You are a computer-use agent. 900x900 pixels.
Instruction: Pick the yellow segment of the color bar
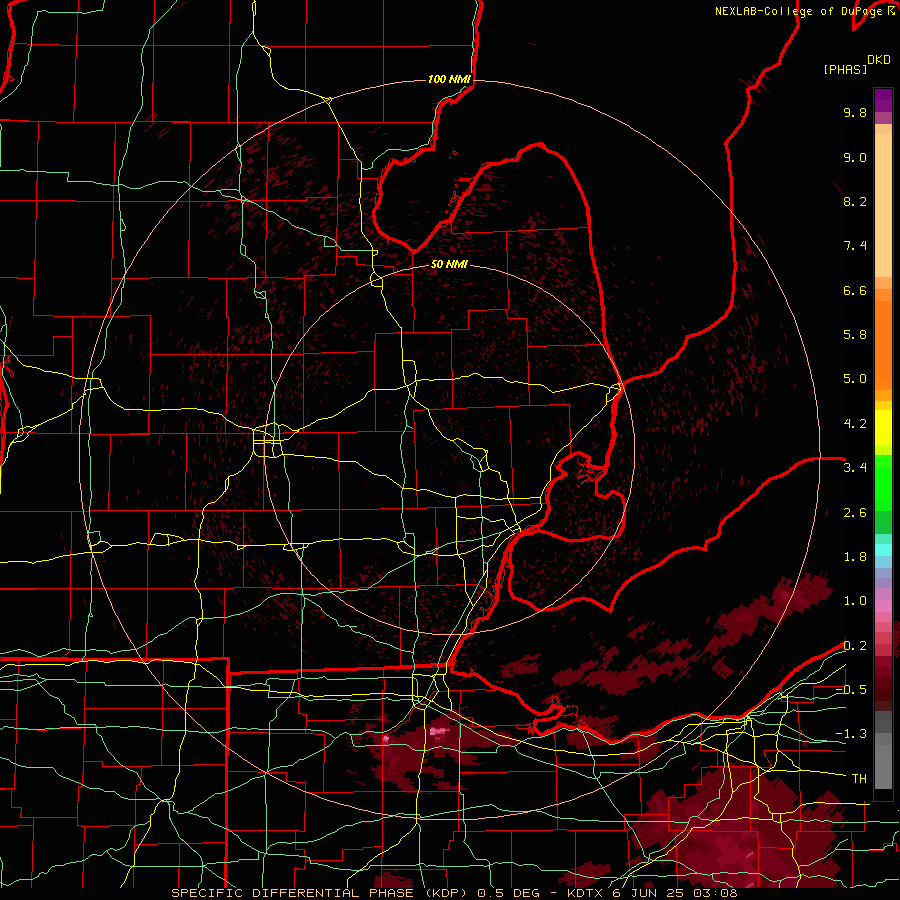click(883, 428)
